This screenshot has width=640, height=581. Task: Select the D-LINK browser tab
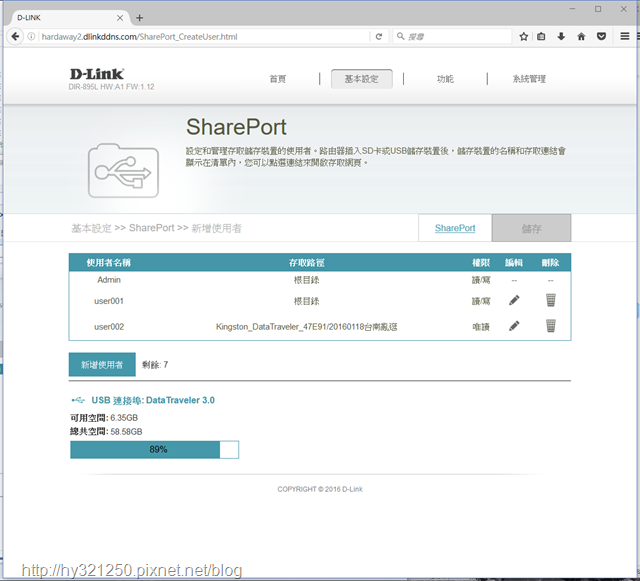[x=70, y=18]
